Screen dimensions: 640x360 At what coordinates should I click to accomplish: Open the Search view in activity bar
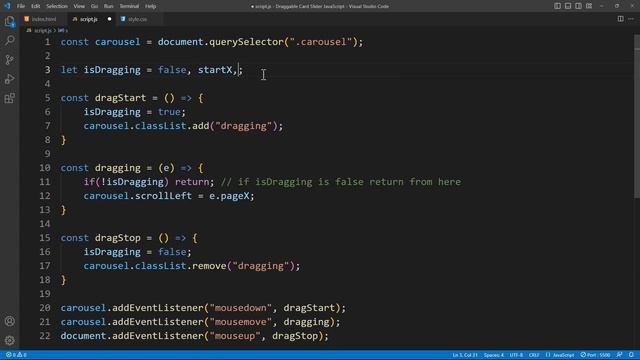point(9,40)
